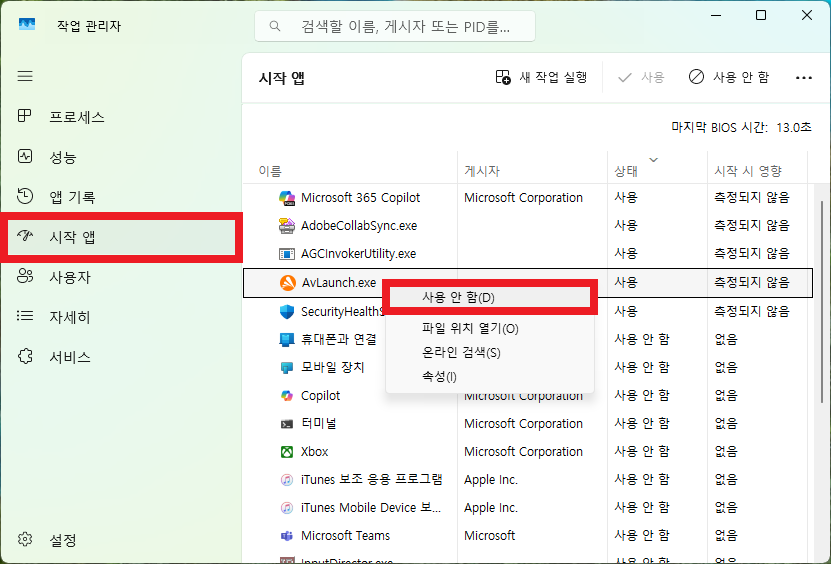Image resolution: width=831 pixels, height=564 pixels.
Task: Open the 서비스 services page
Action: tap(121, 357)
